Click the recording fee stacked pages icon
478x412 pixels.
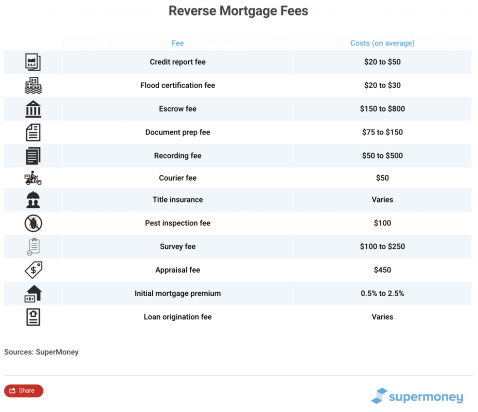tap(33, 156)
